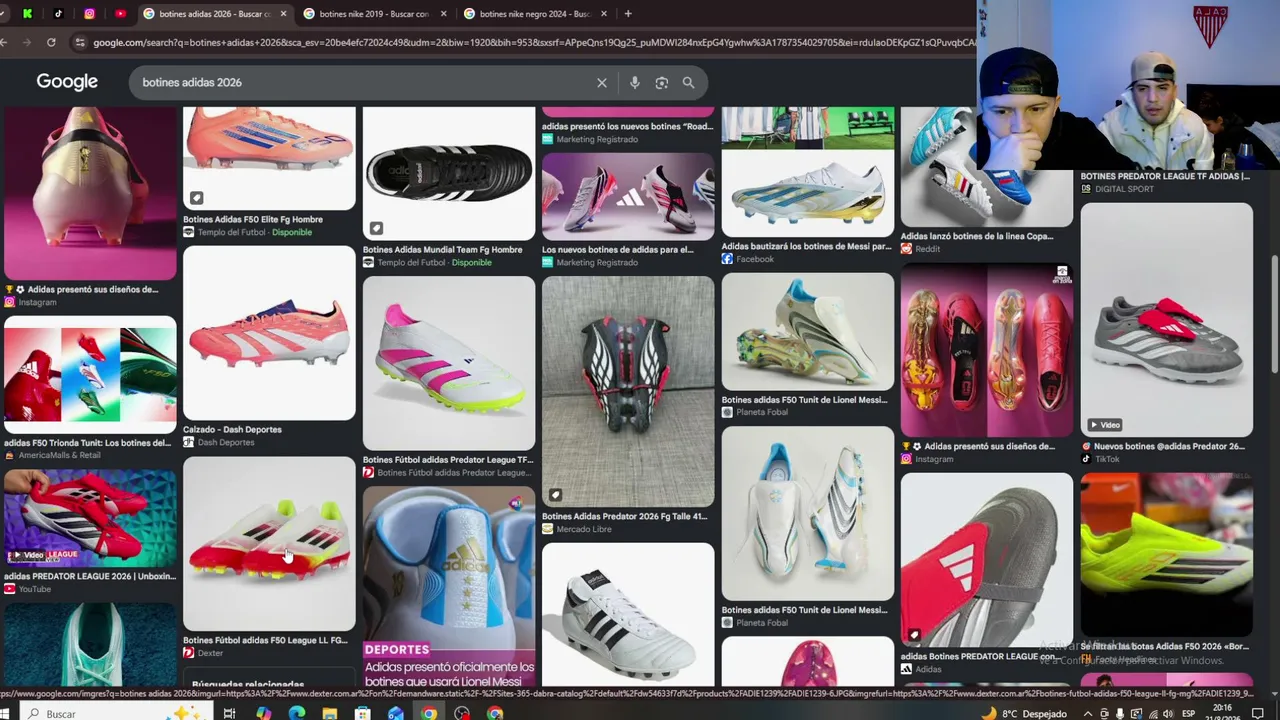The image size is (1280, 720).
Task: Open pink Calzado - Dash Deportes boot image
Action: click(x=269, y=334)
